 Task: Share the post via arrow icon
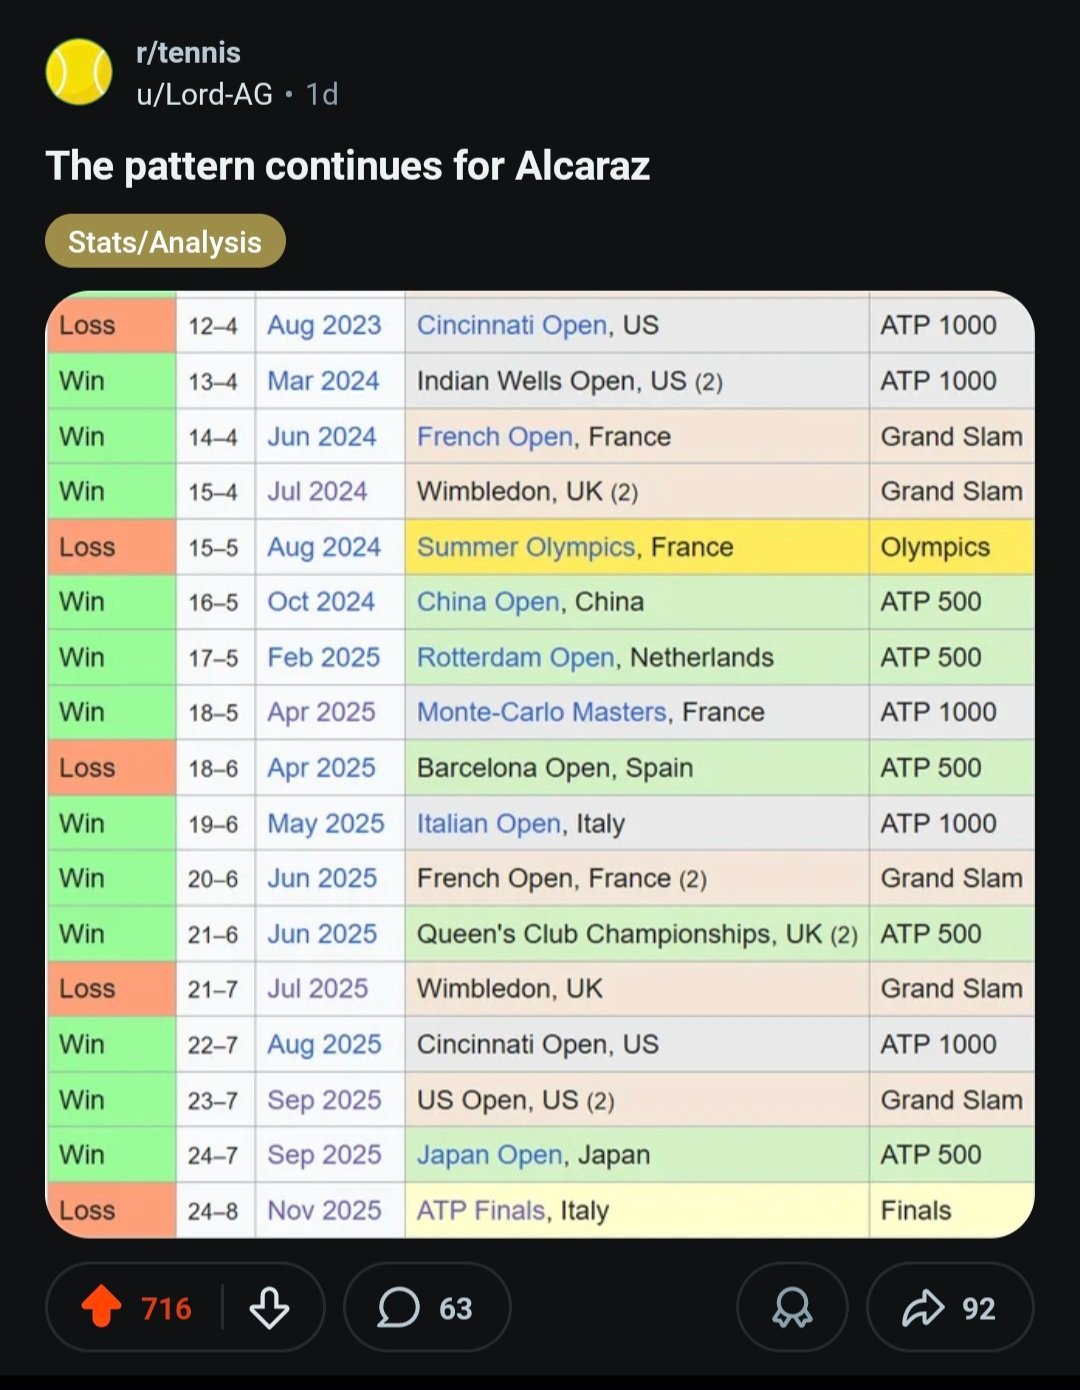949,1307
